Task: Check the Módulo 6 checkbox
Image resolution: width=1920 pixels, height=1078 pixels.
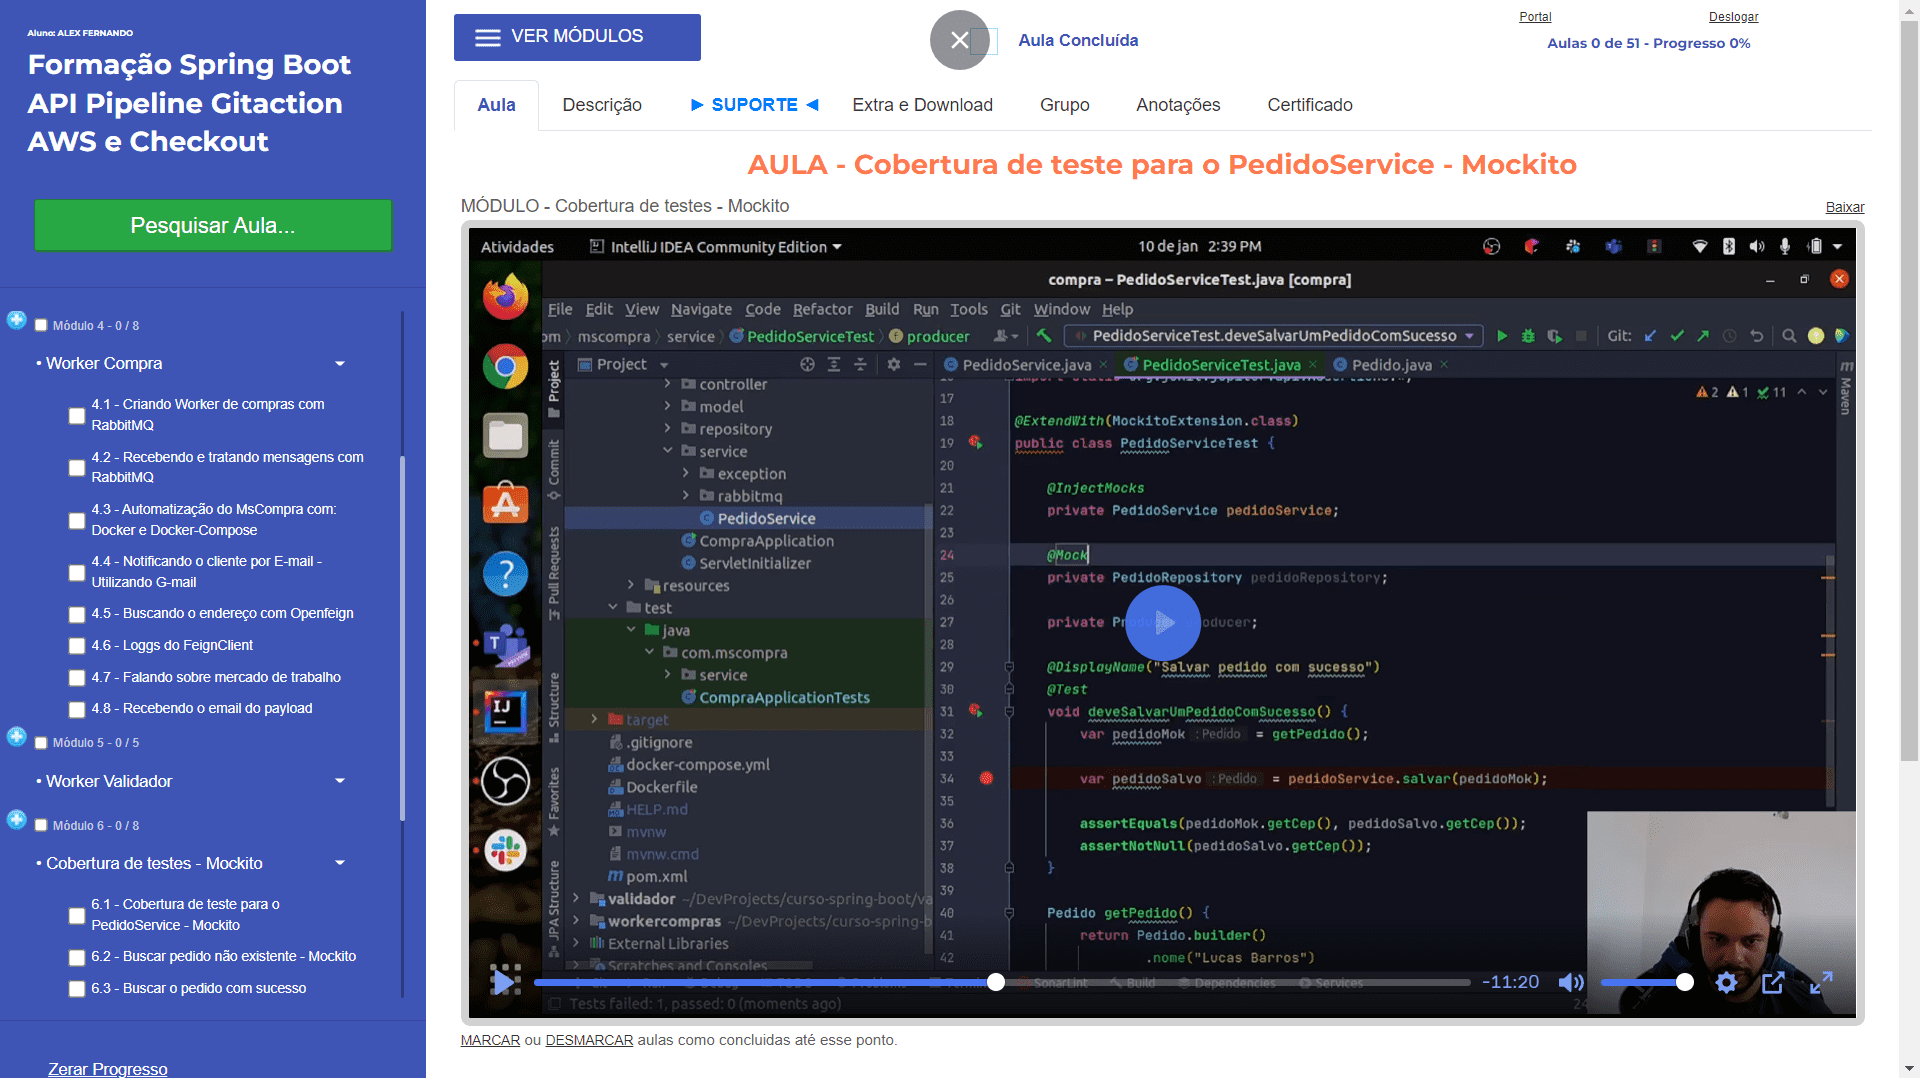Action: 41,826
